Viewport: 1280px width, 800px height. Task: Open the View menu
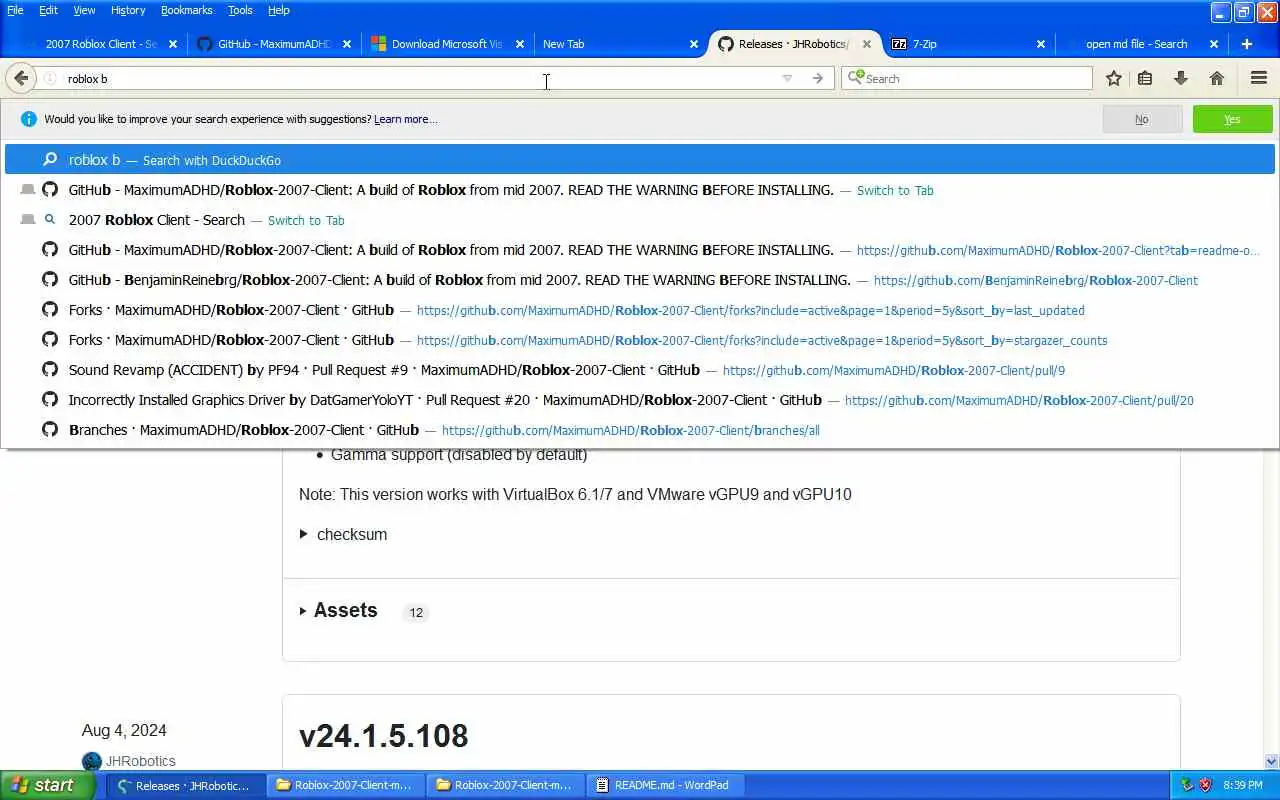84,10
